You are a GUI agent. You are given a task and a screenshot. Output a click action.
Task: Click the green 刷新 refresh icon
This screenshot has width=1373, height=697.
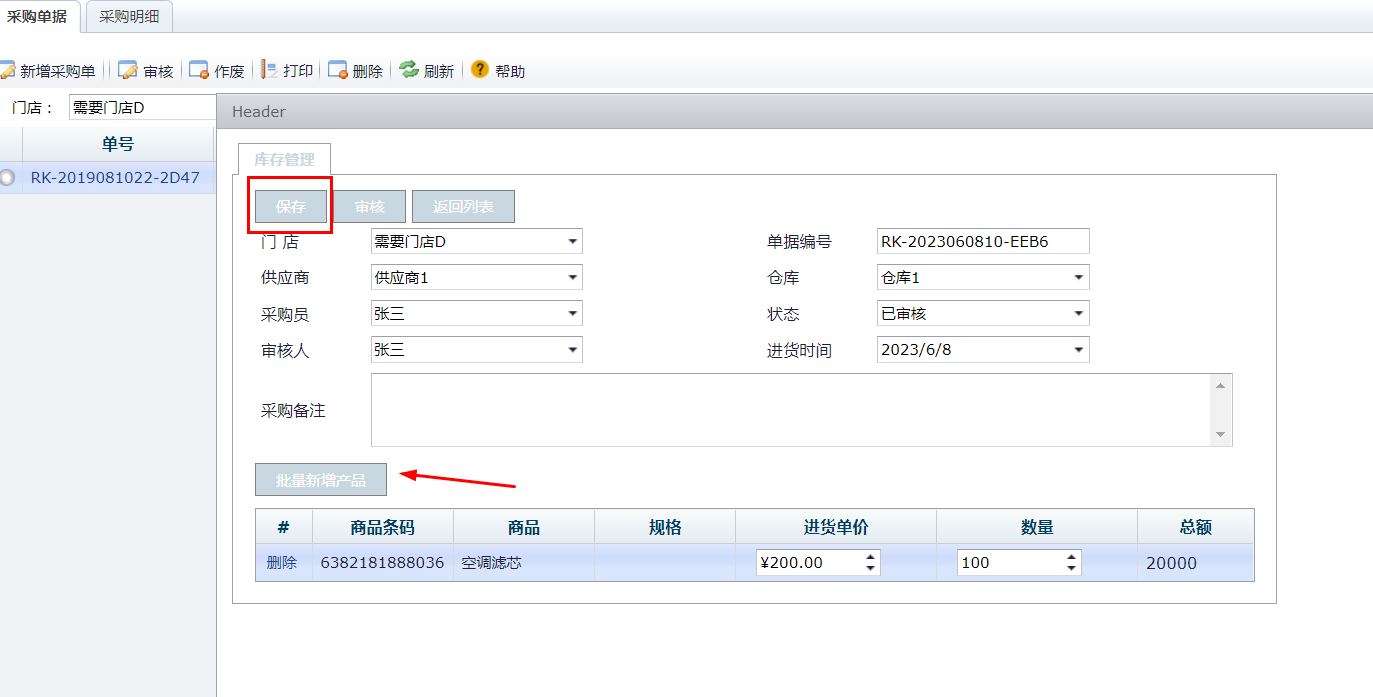(x=409, y=70)
